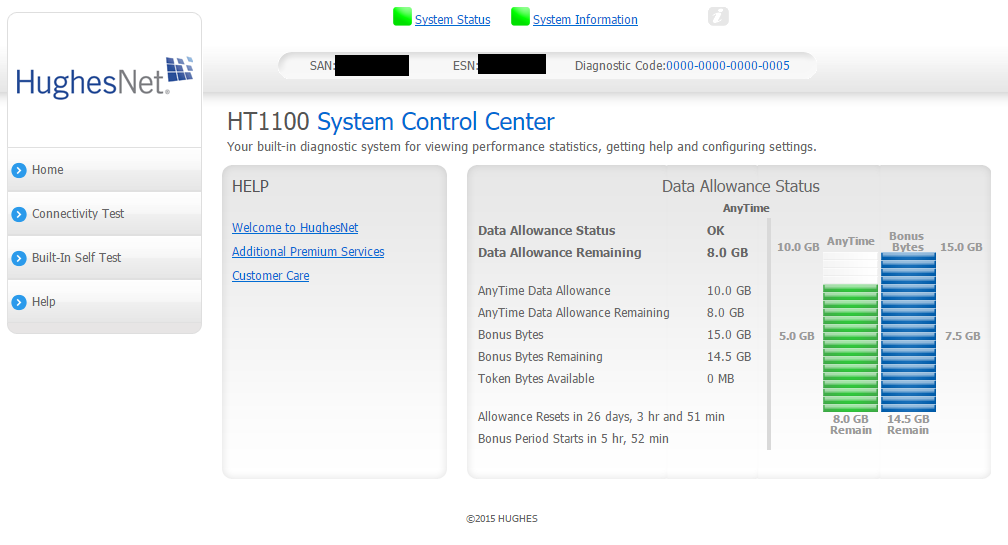Click the green AnyTime data usage bar
1008x545 pixels.
tap(850, 348)
